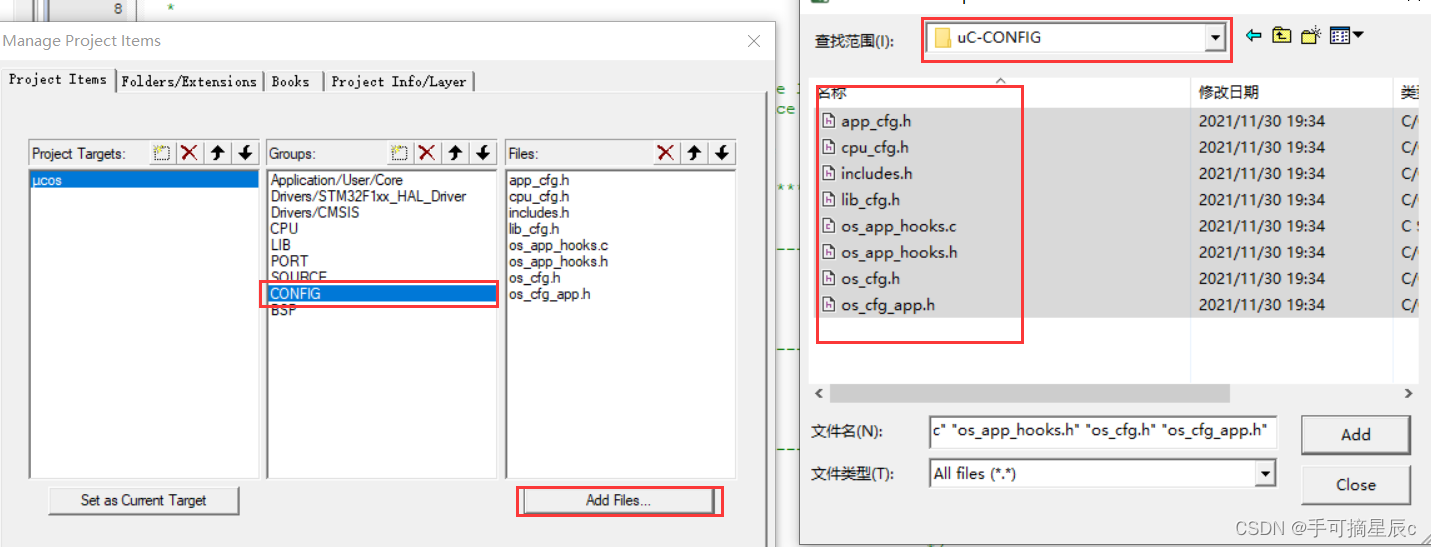Move group up arrow in Groups header
This screenshot has width=1431, height=547.
point(455,153)
